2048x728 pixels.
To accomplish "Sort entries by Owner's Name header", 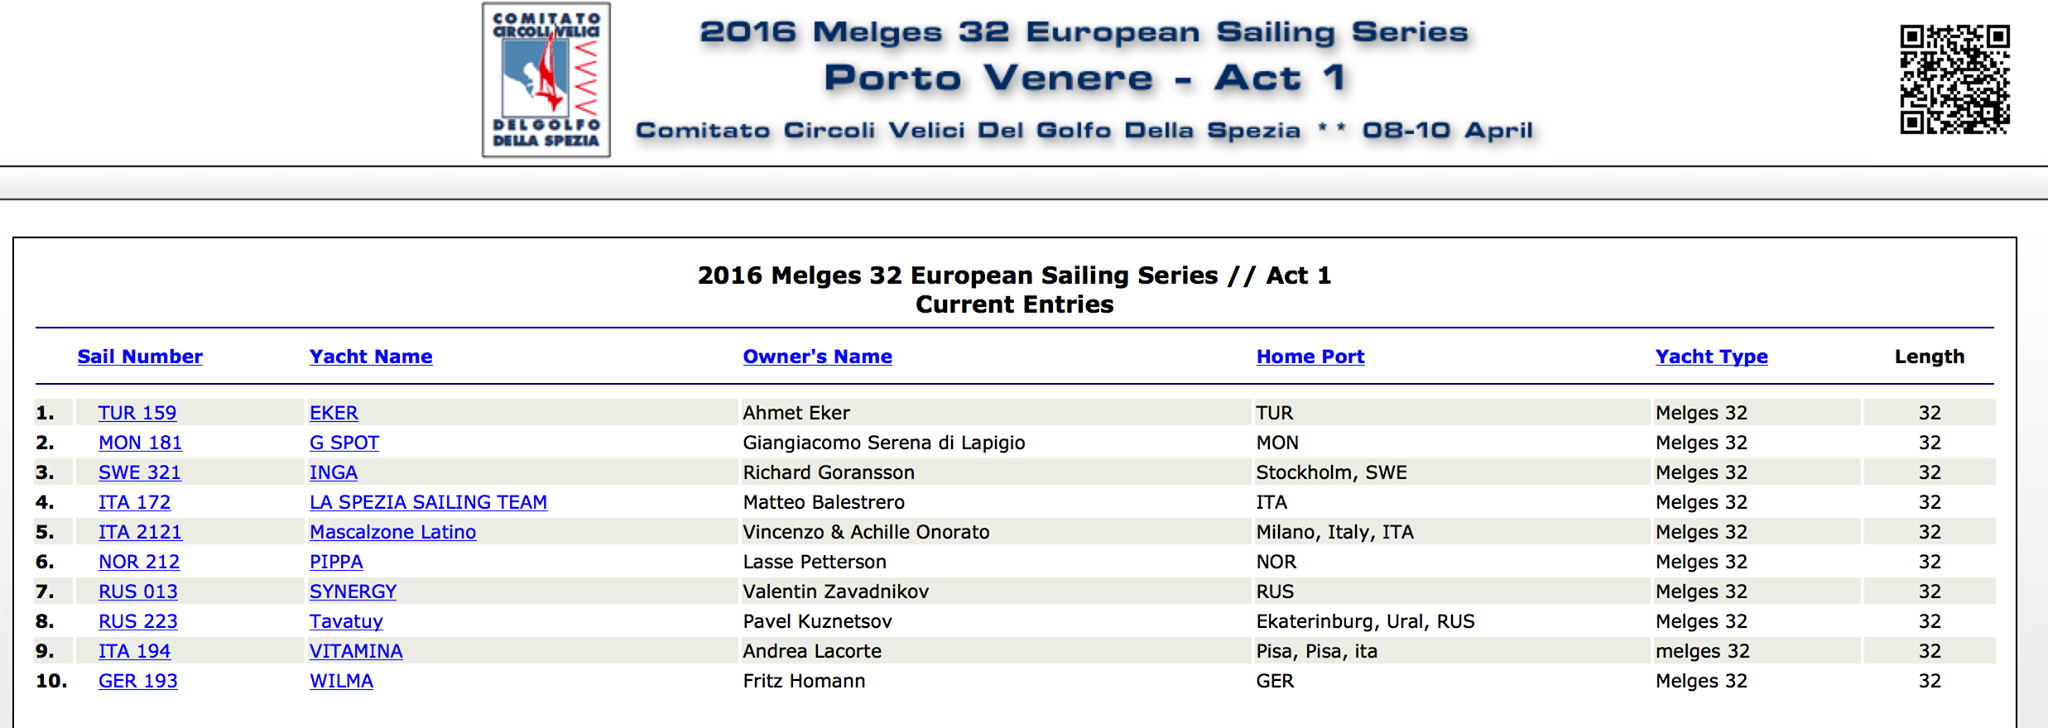I will tap(817, 357).
